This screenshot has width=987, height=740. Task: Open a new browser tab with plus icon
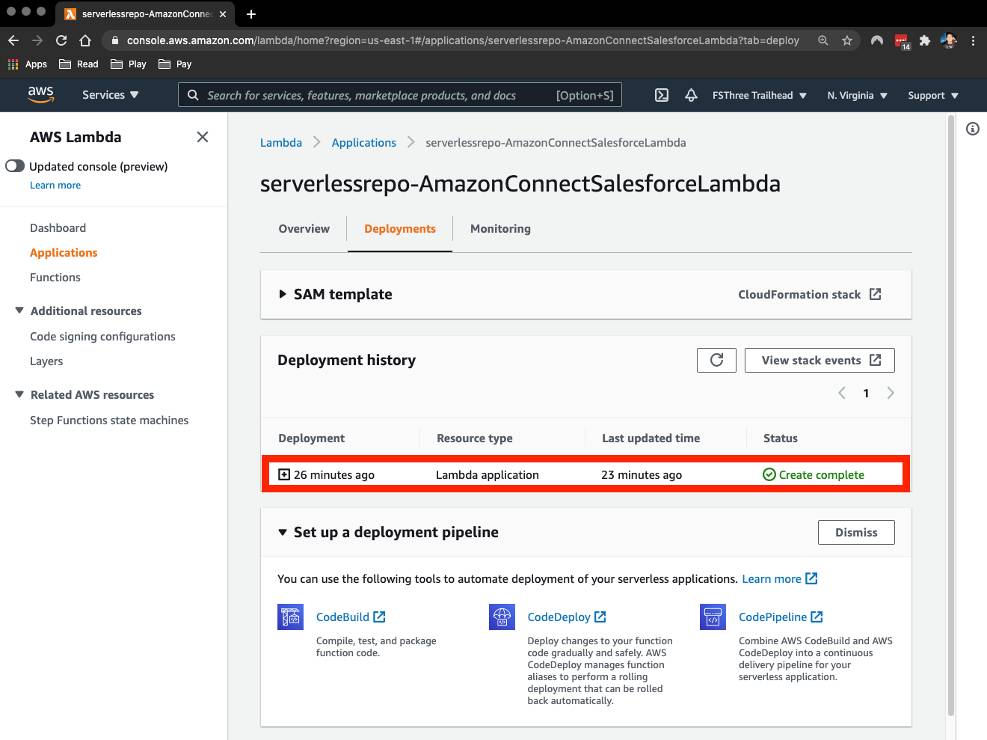coord(251,14)
